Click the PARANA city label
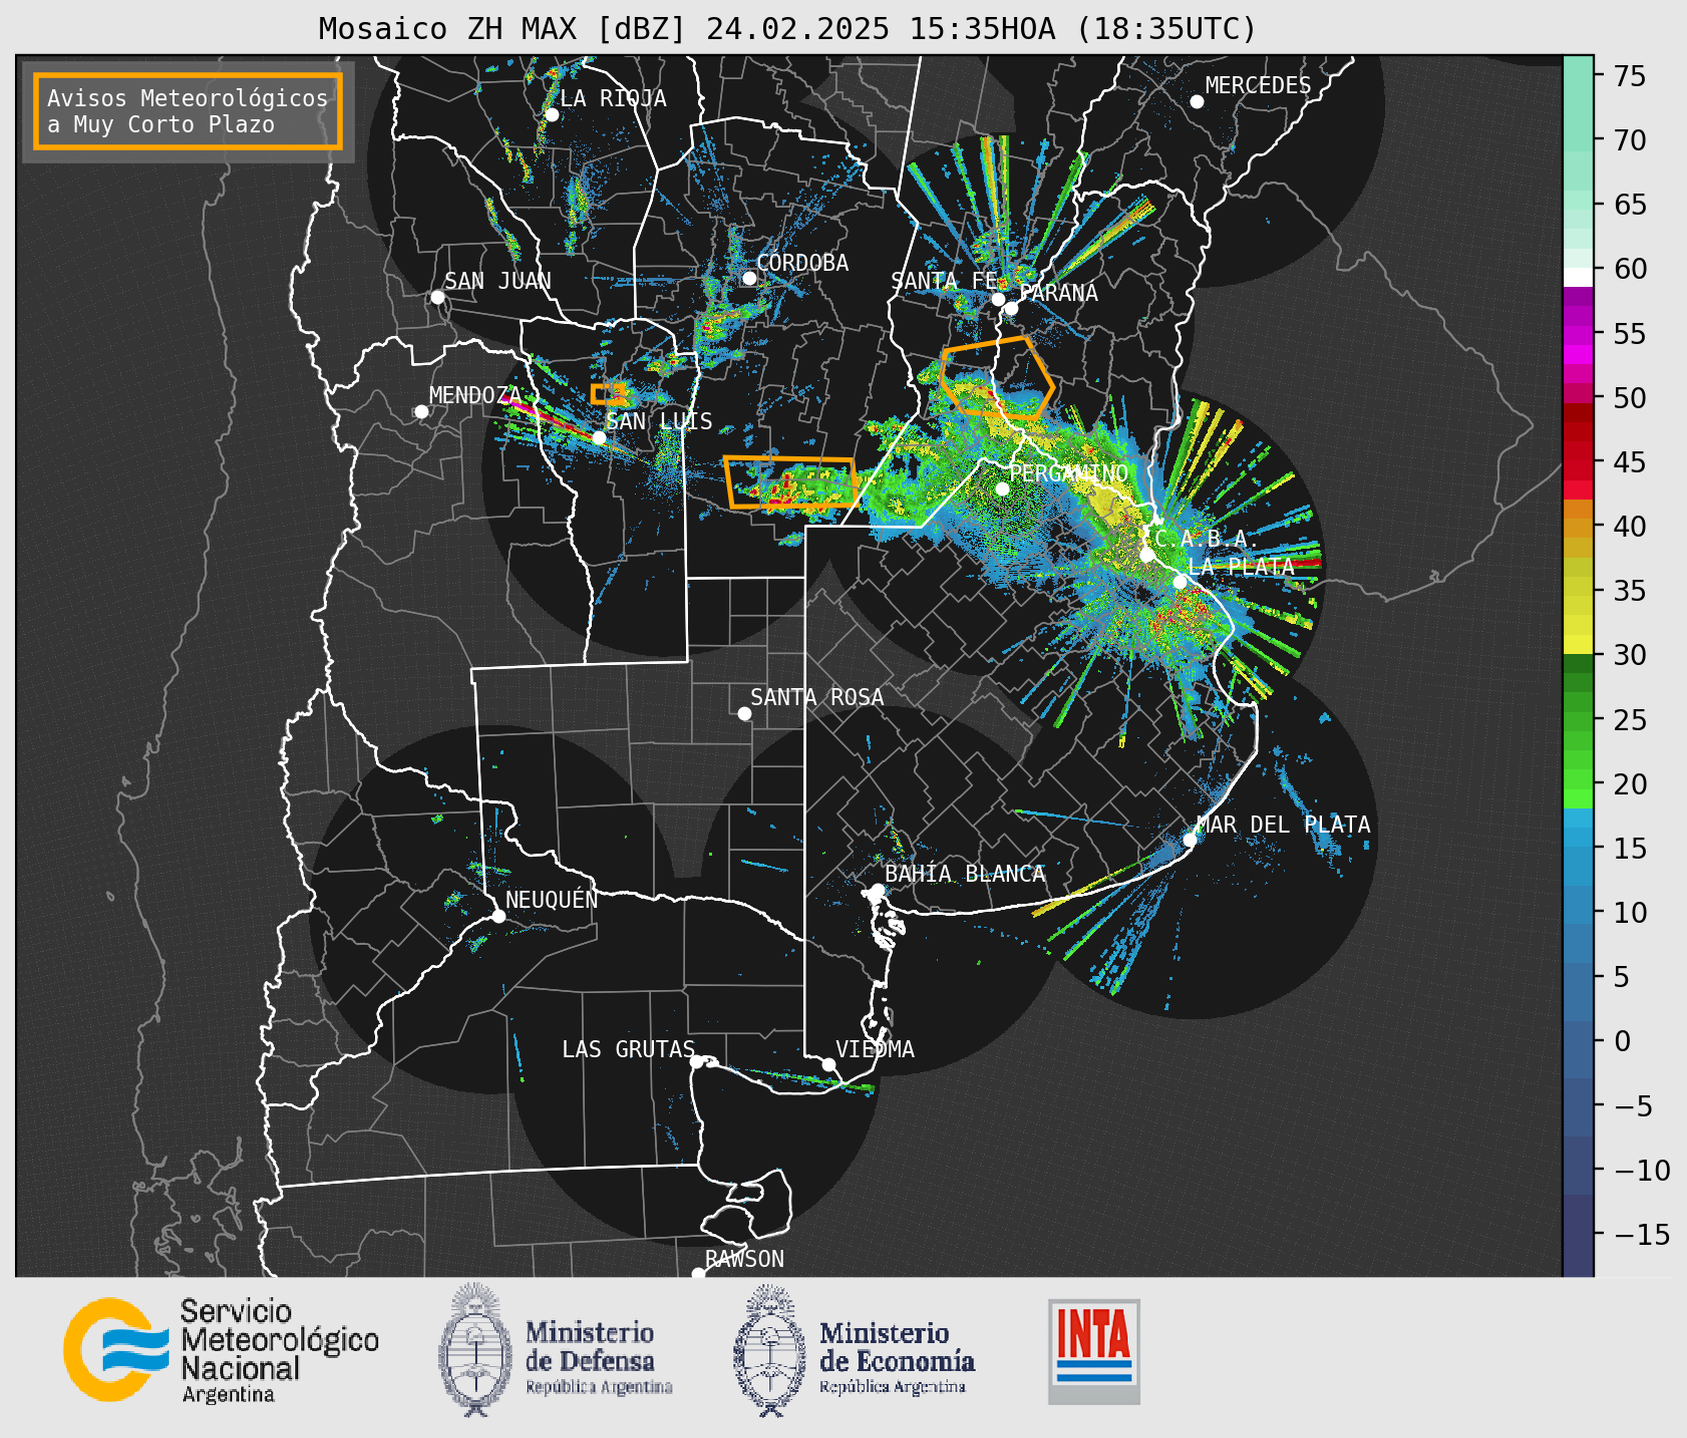Screen dimensions: 1687x1438 tap(1058, 293)
